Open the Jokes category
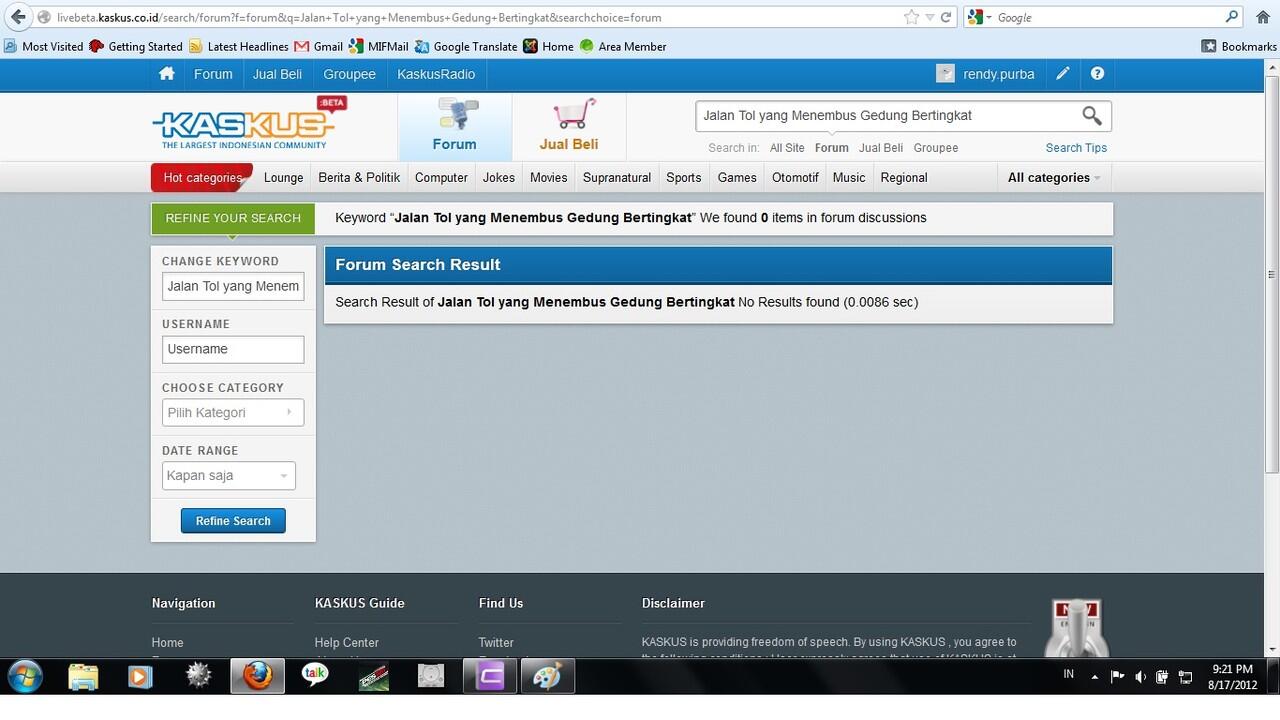This screenshot has width=1280, height=720. [499, 178]
